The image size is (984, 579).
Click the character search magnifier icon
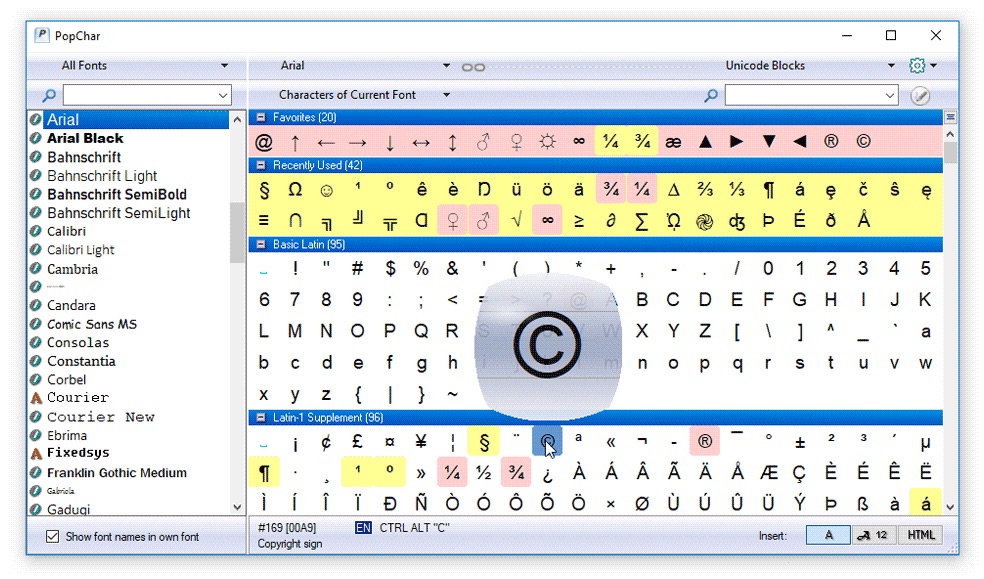711,95
